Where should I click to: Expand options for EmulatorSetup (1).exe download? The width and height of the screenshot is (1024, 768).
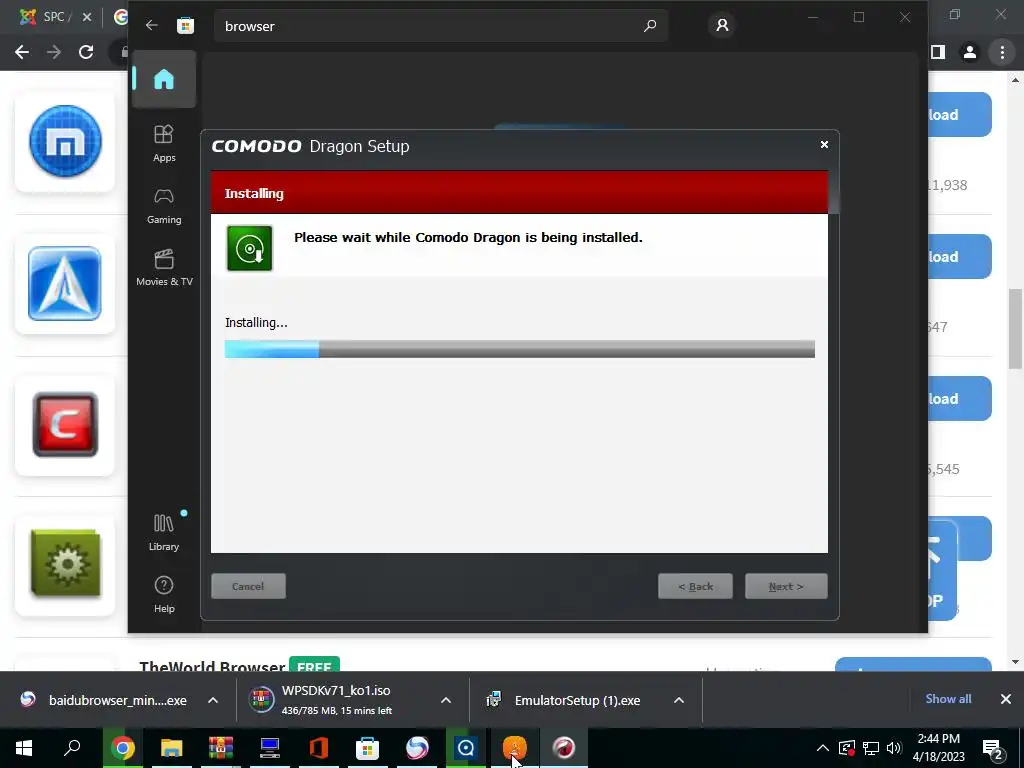point(679,700)
